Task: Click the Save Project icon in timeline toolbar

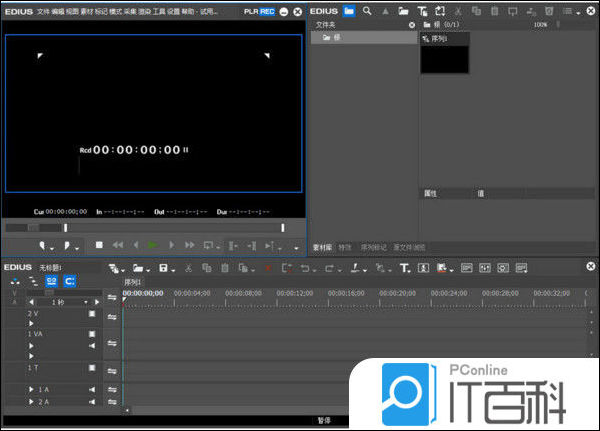Action: tap(163, 268)
